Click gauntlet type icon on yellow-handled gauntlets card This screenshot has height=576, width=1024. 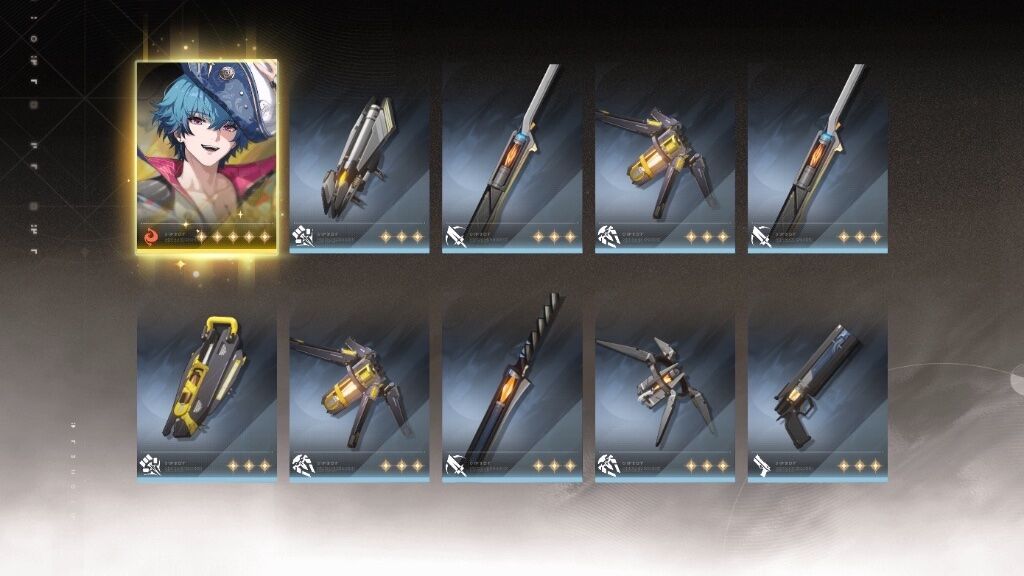150,465
